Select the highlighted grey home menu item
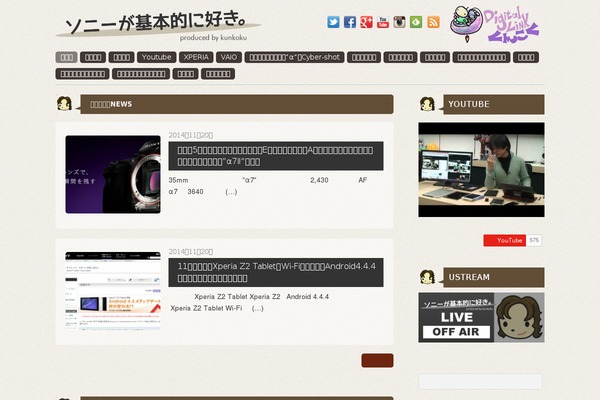 [x=66, y=57]
